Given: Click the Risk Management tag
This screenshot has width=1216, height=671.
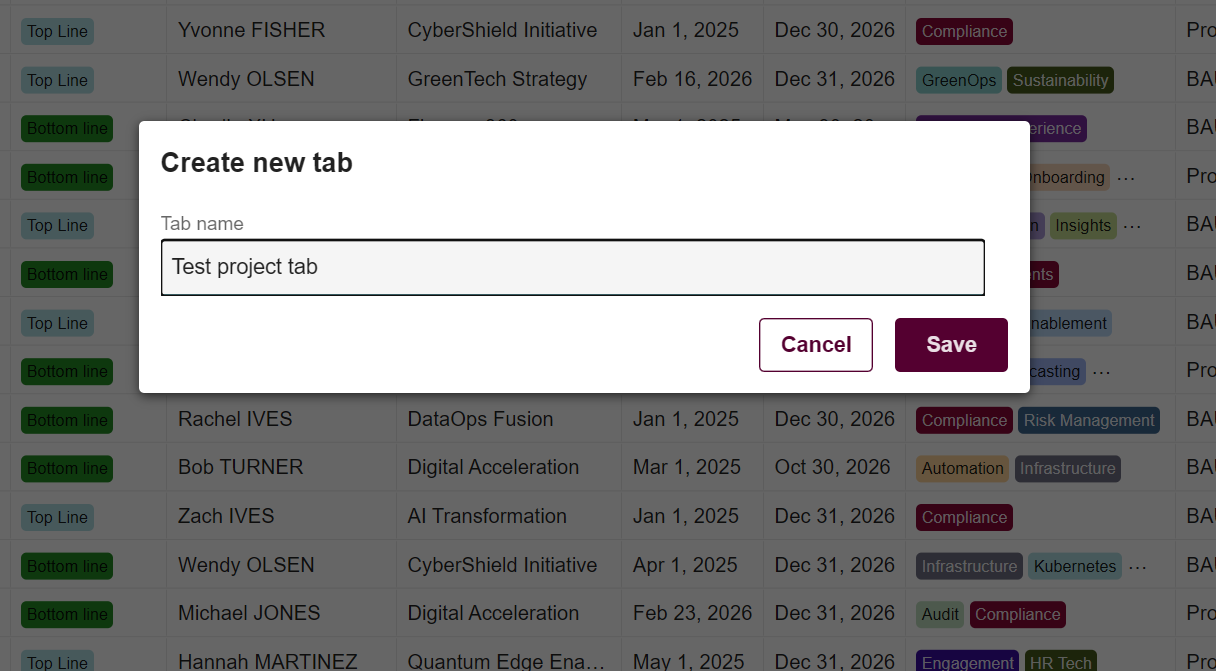Looking at the screenshot, I should pyautogui.click(x=1088, y=421).
